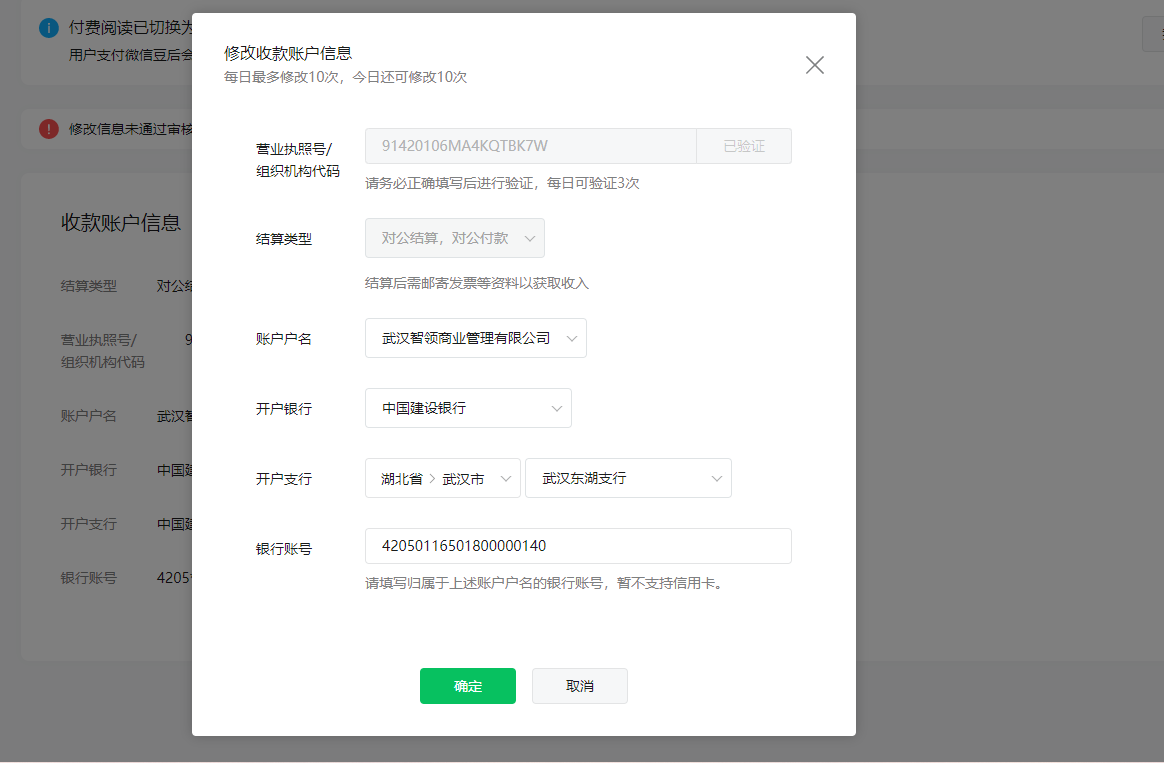
Task: Click the dialog title 修改收款账户信息
Action: (x=288, y=53)
